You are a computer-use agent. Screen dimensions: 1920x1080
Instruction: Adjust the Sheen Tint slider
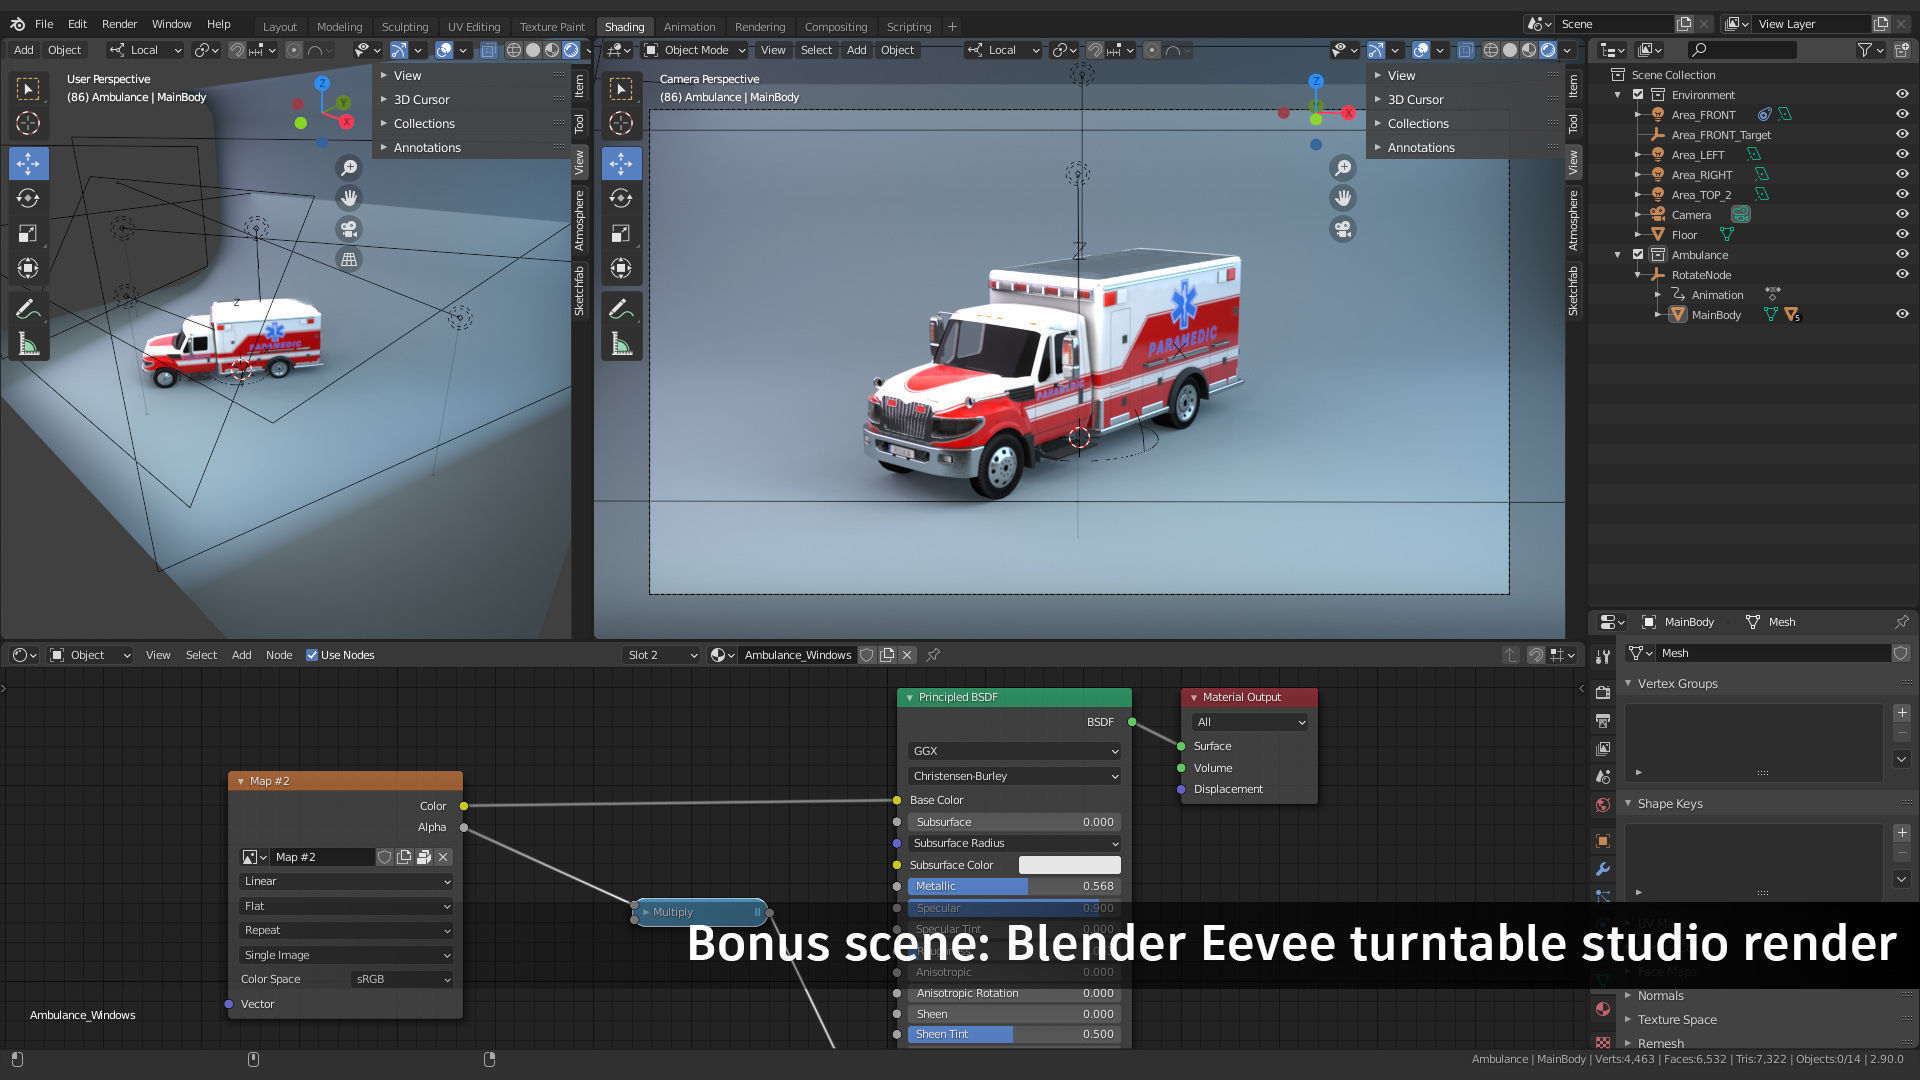point(1014,1034)
